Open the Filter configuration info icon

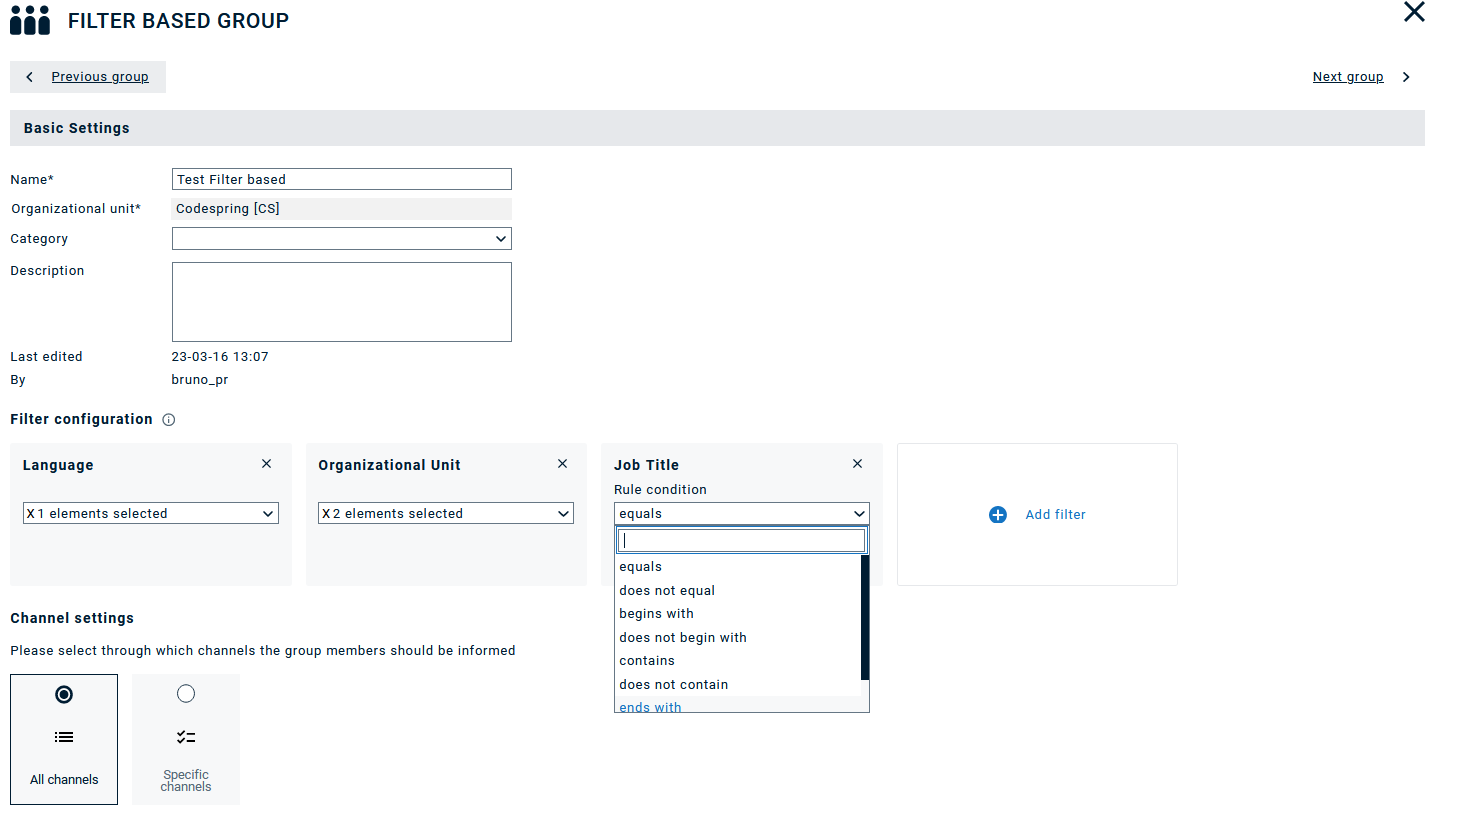[x=169, y=420]
